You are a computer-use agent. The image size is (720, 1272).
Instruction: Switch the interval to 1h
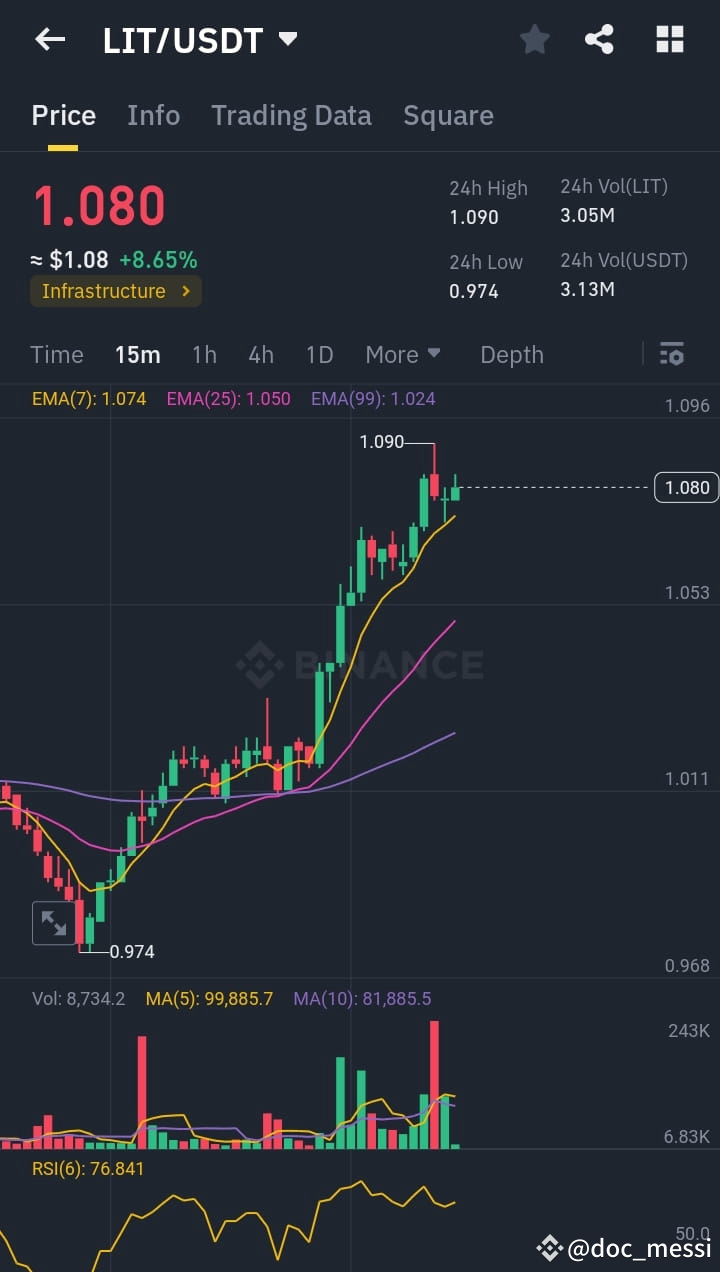[x=204, y=354]
